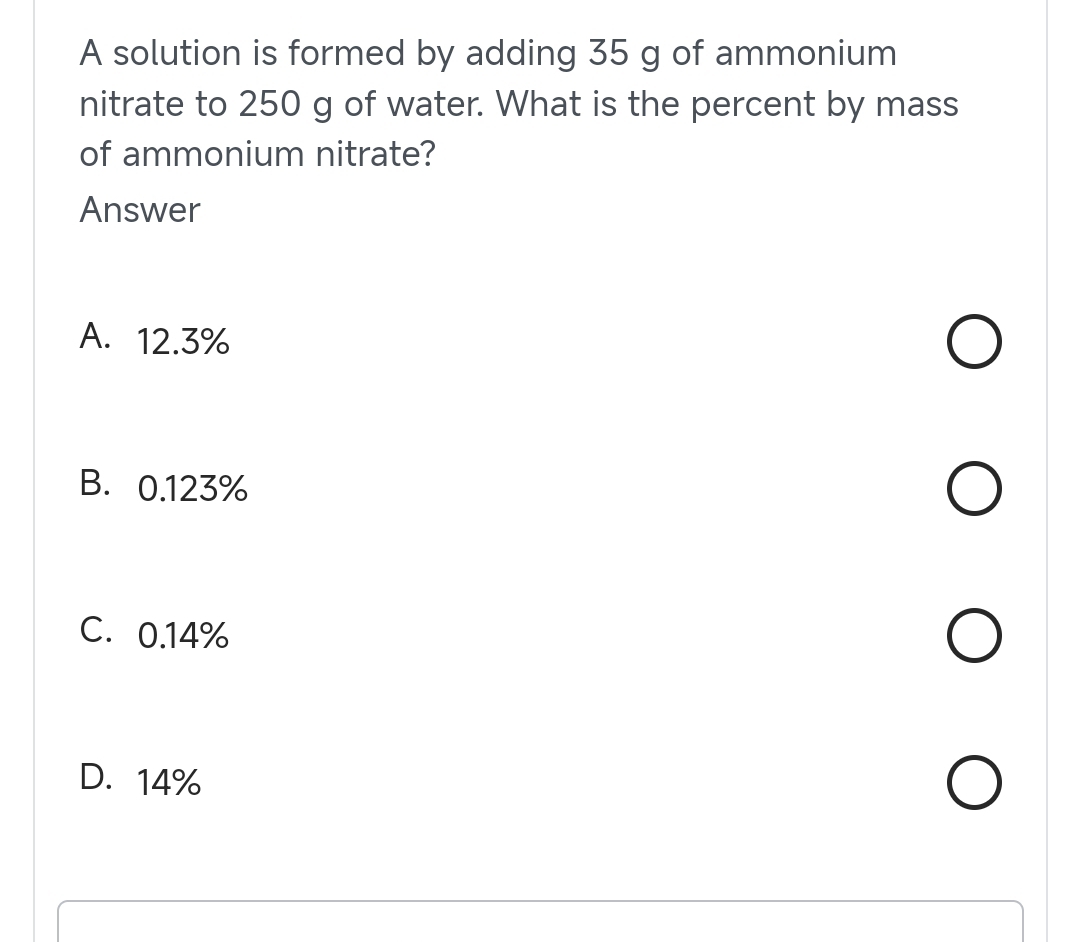1080x942 pixels.
Task: Click the option label A
Action: click(94, 337)
